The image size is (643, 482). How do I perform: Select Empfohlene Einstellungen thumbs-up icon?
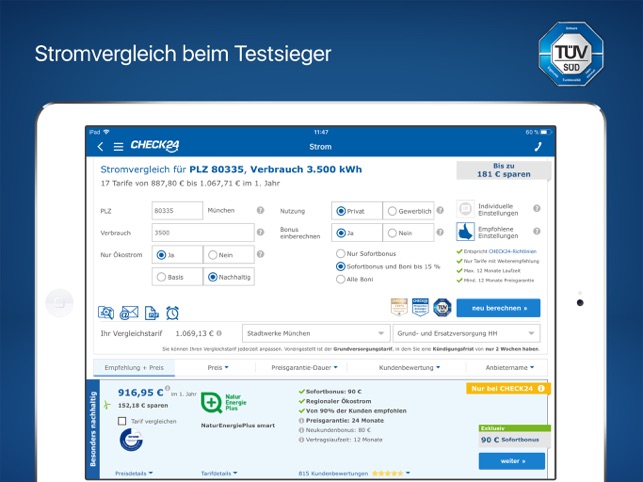[465, 232]
